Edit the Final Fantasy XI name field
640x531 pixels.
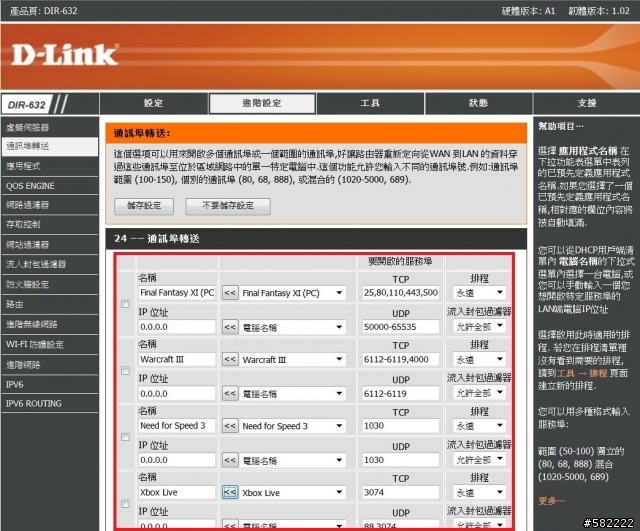[x=177, y=293]
